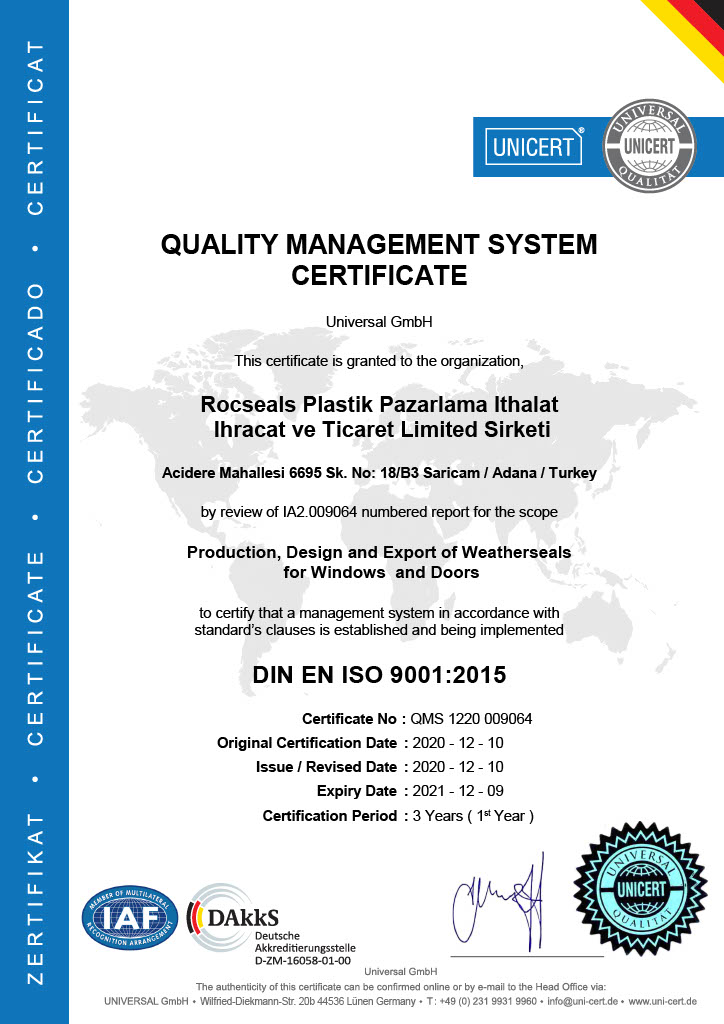This screenshot has width=724, height=1024.
Task: Select the Quality Management System Certificate heading
Action: 379,259
